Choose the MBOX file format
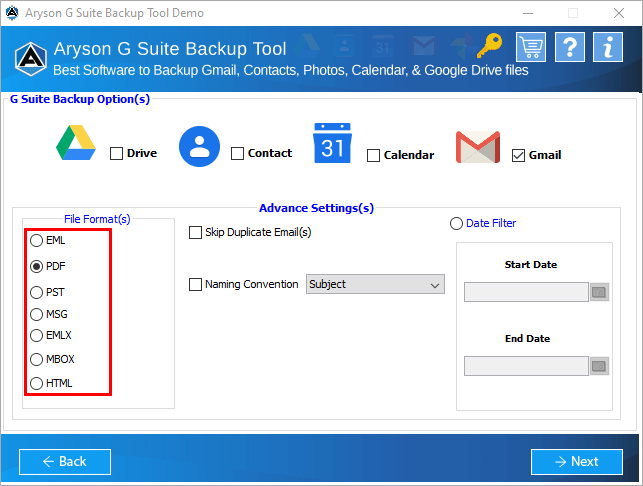 click(36, 359)
